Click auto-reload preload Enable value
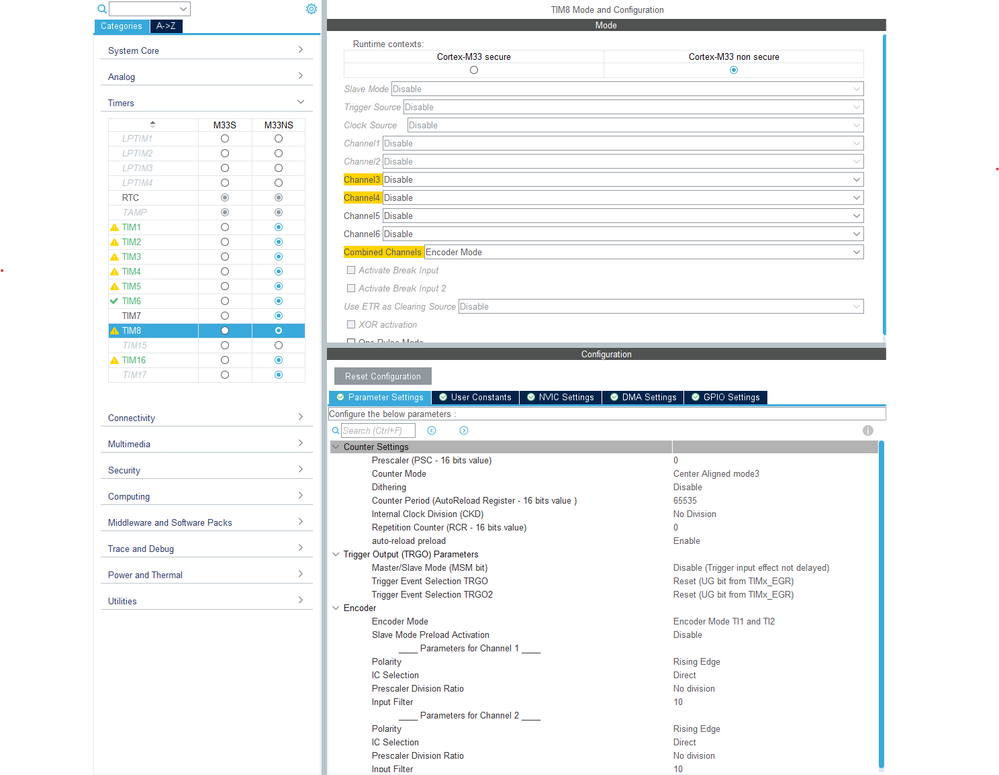The height and width of the screenshot is (775, 999). pyautogui.click(x=687, y=541)
